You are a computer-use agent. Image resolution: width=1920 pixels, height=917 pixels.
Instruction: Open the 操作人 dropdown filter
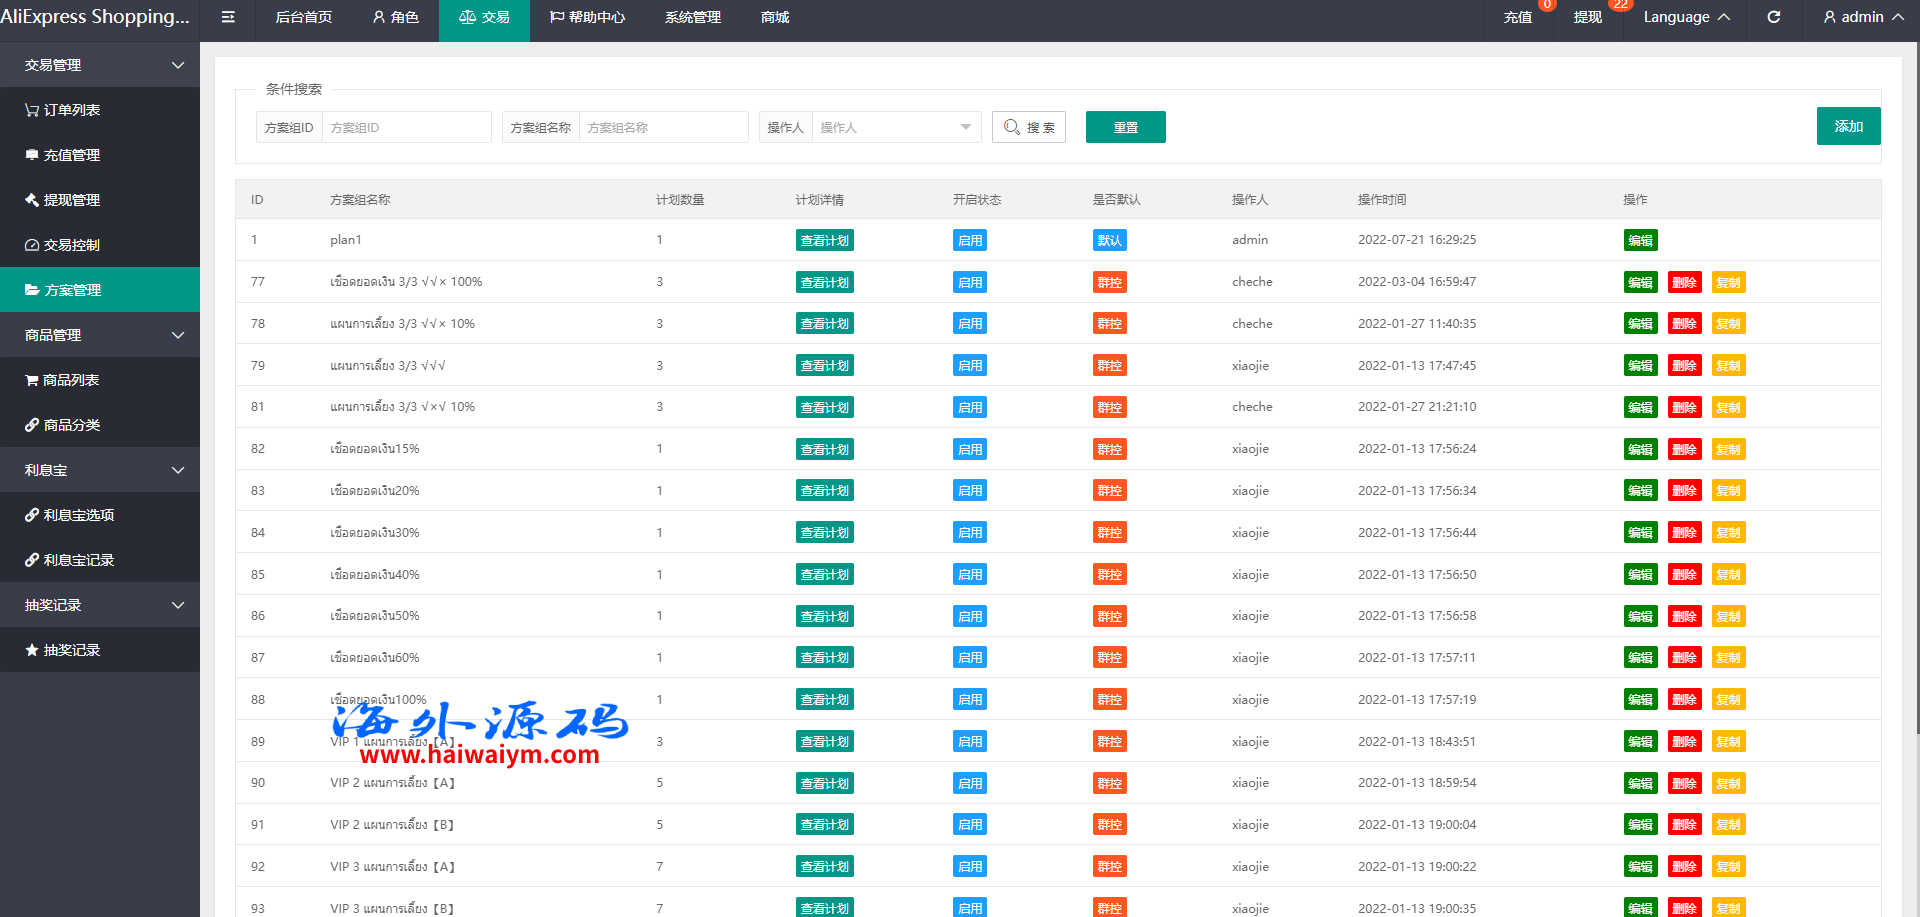click(895, 127)
